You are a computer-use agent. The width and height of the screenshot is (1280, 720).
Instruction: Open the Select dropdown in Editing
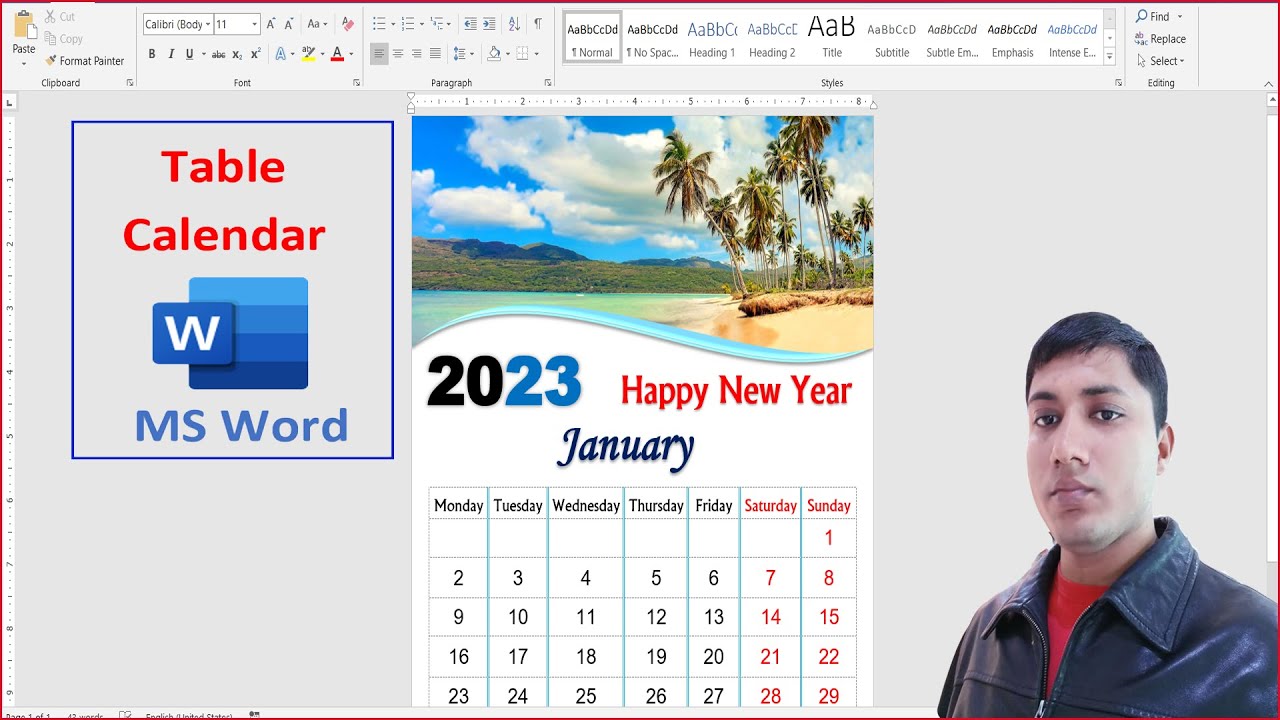pos(1160,61)
